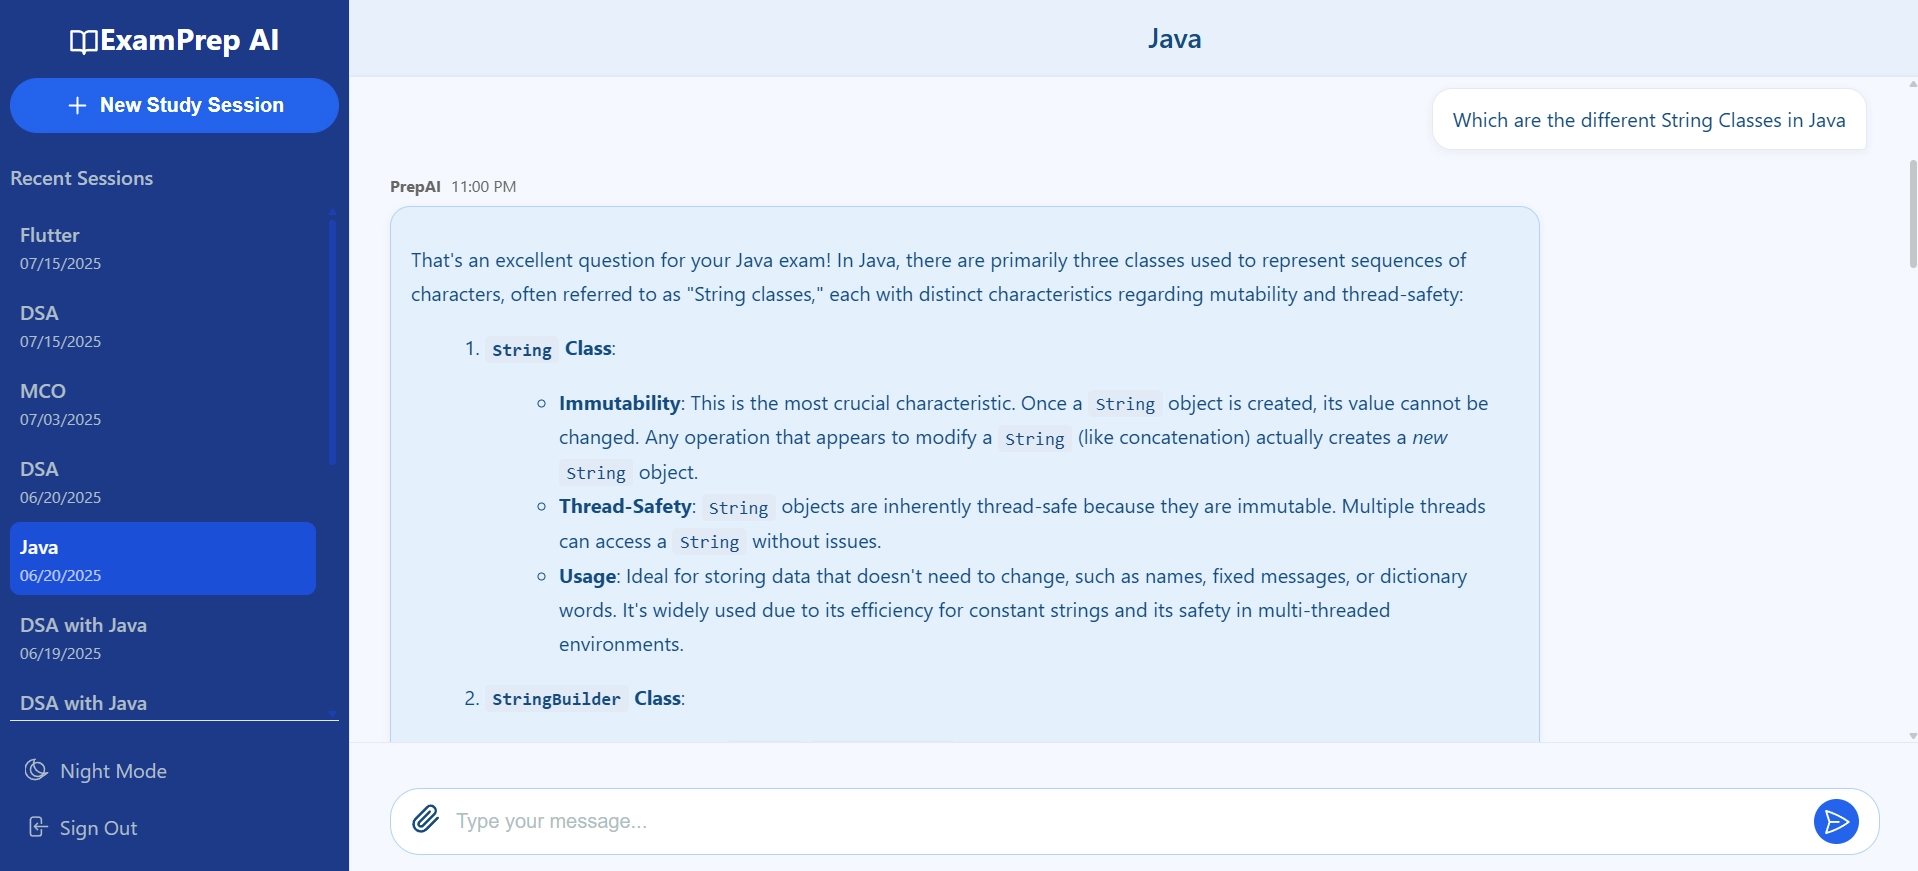The height and width of the screenshot is (871, 1918).
Task: Click the plus icon in New Study Session
Action: point(77,106)
